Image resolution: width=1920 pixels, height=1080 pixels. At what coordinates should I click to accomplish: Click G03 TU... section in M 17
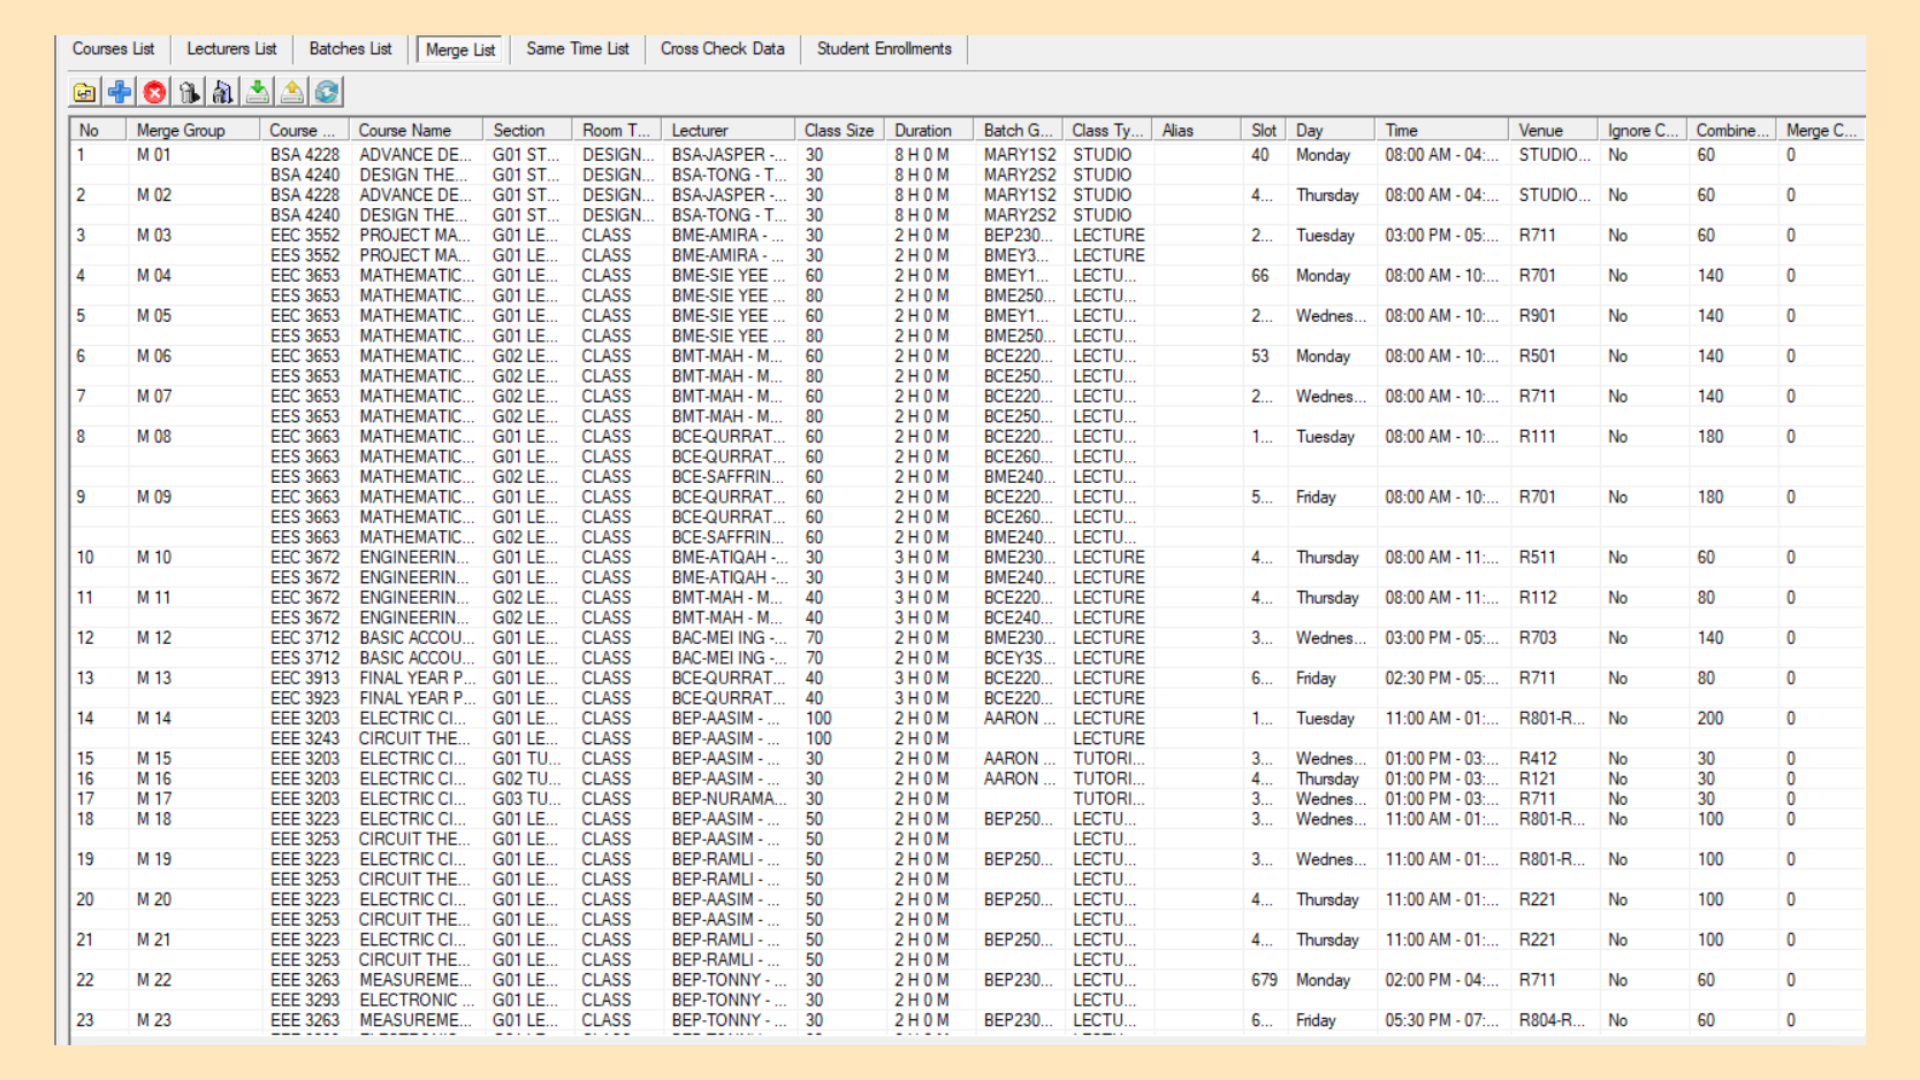point(526,799)
